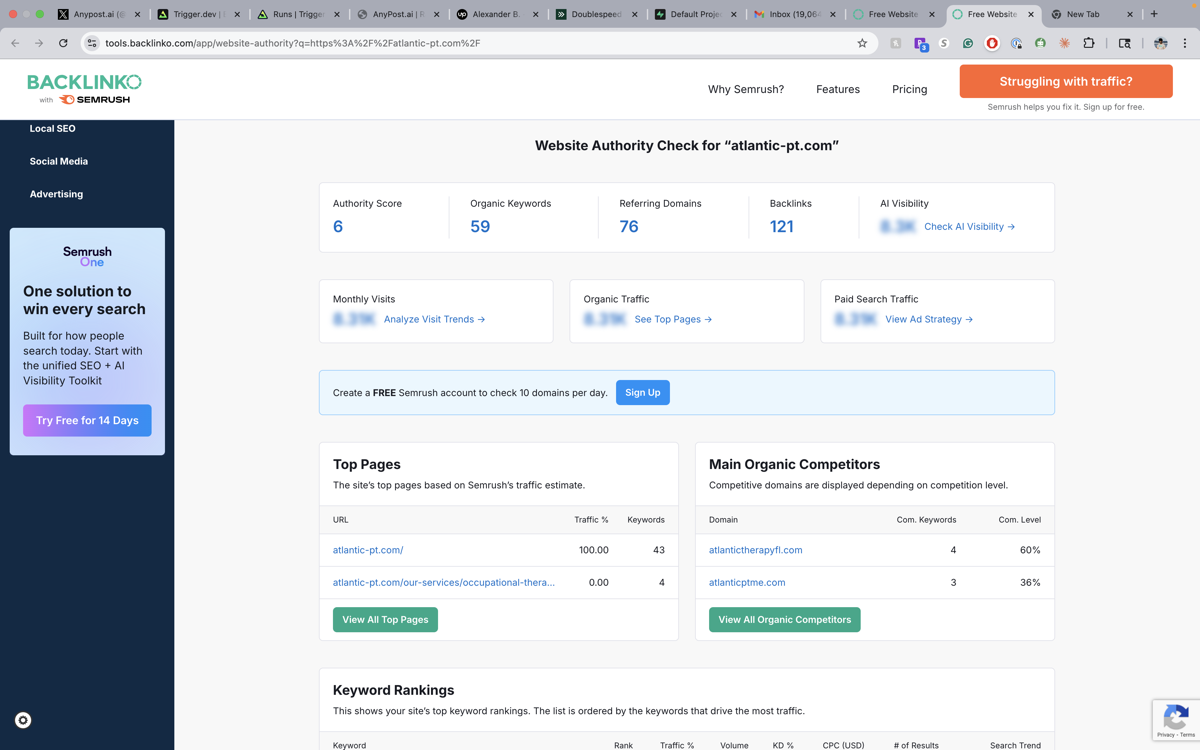
Task: Open Pricing navigation item
Action: [x=909, y=89]
